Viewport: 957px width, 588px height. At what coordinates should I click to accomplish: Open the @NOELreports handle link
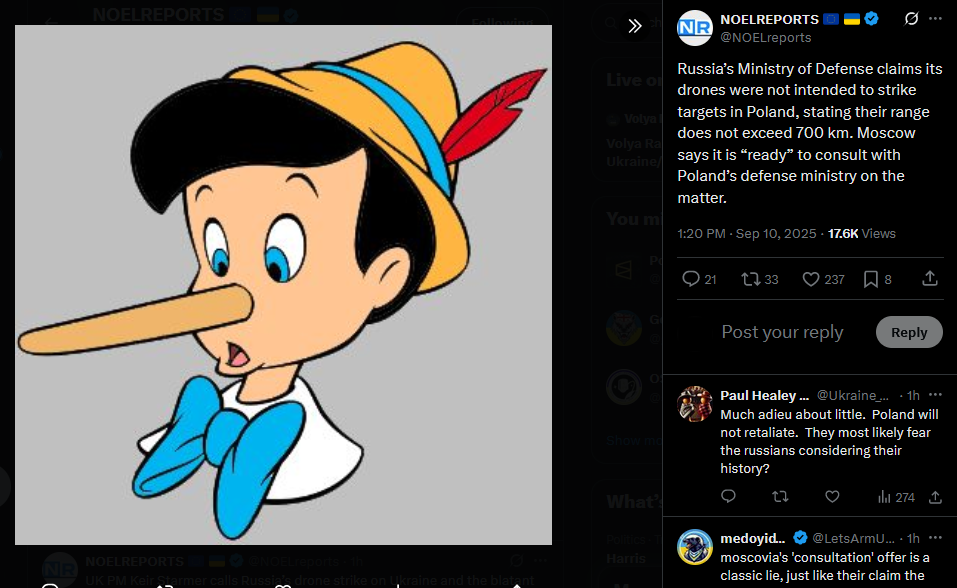point(765,38)
